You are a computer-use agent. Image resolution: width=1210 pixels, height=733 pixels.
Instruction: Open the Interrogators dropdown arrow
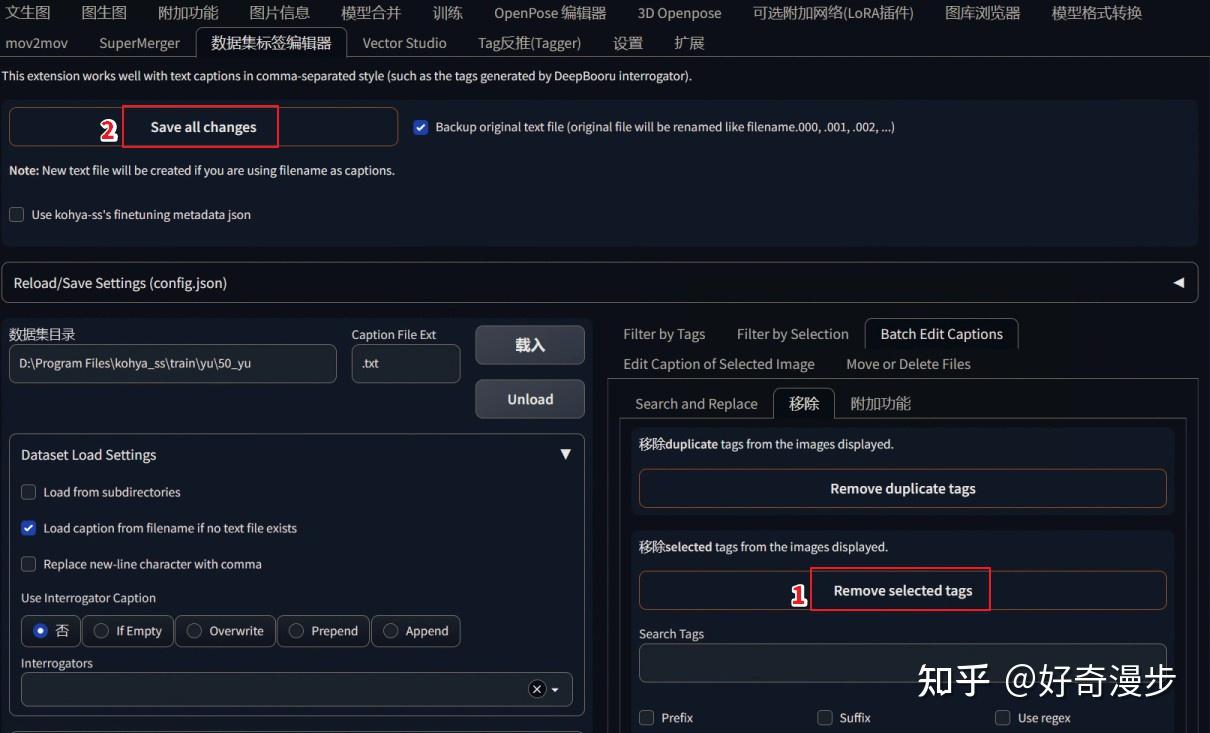pyautogui.click(x=556, y=689)
